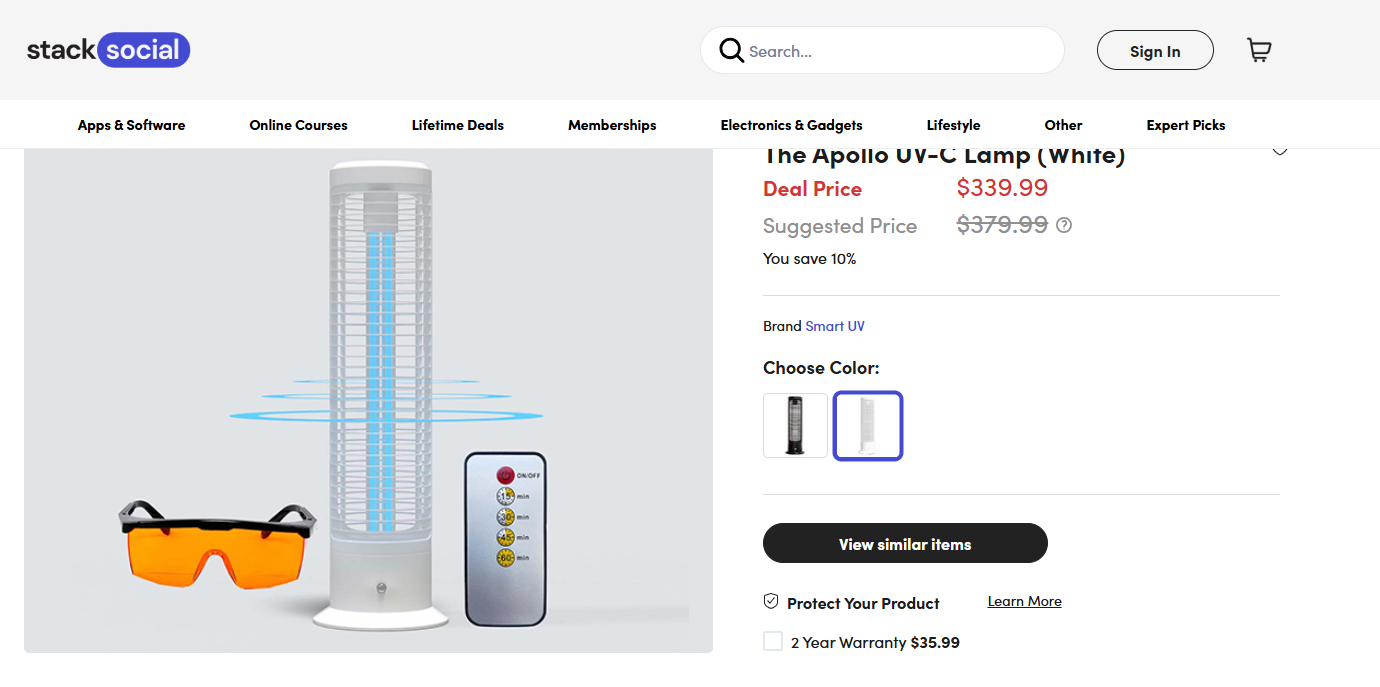Select the white lamp color option
Screen dimensions: 1380x687
click(868, 425)
